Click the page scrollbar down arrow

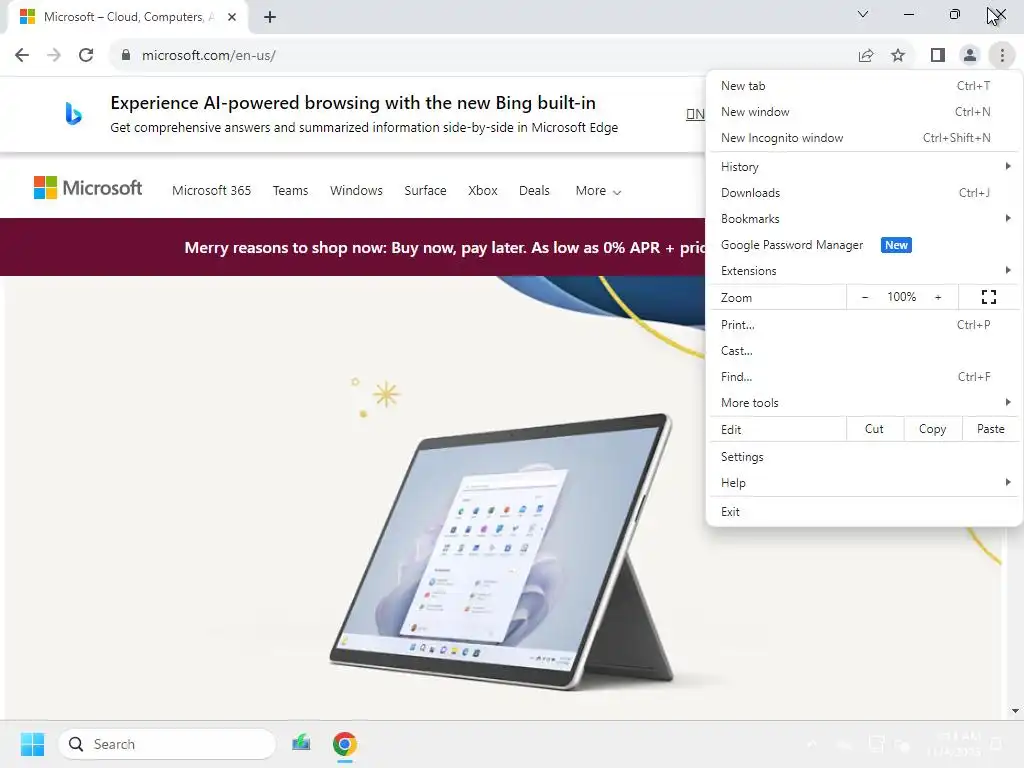1015,711
